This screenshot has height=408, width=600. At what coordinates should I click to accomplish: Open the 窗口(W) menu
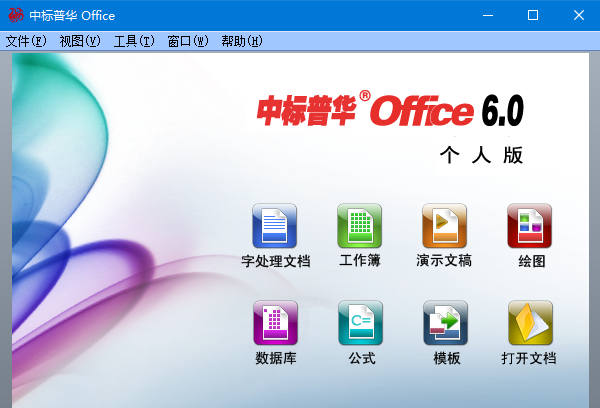(x=188, y=41)
